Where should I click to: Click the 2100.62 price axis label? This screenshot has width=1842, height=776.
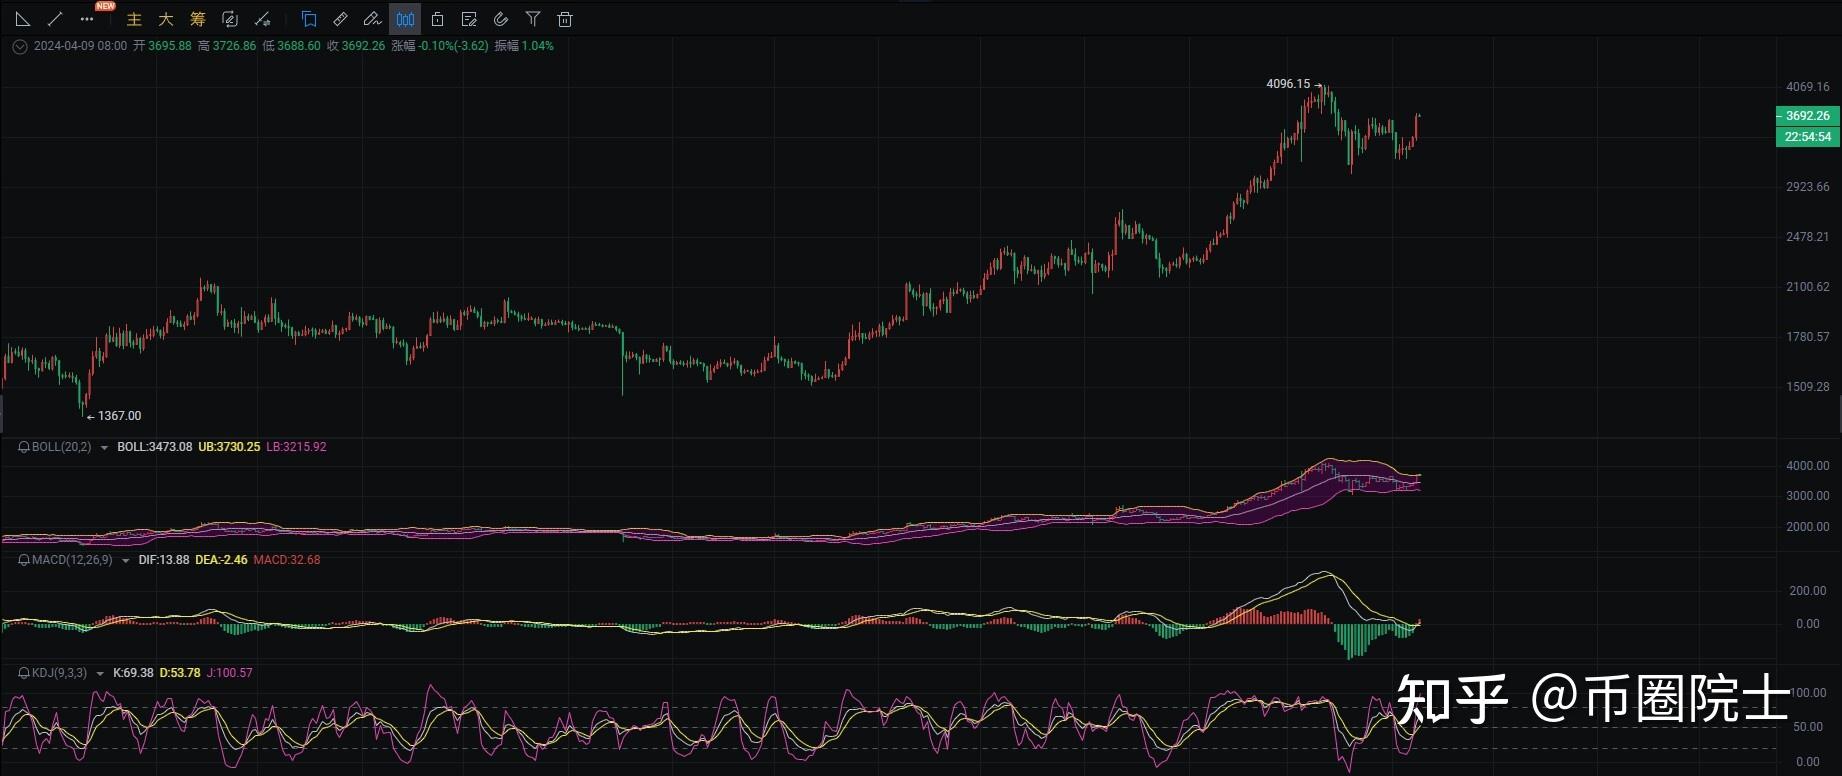click(x=1808, y=287)
